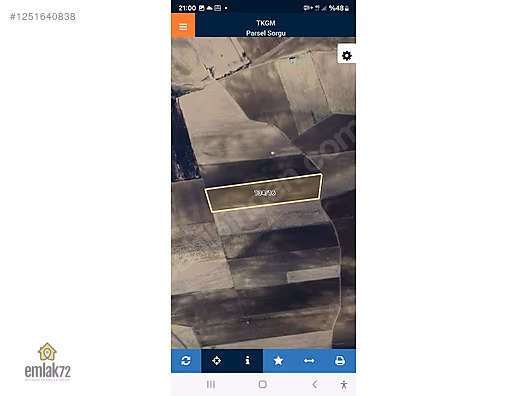This screenshot has width=528, height=396.
Task: Select the measure distance arrow tool
Action: (x=309, y=361)
